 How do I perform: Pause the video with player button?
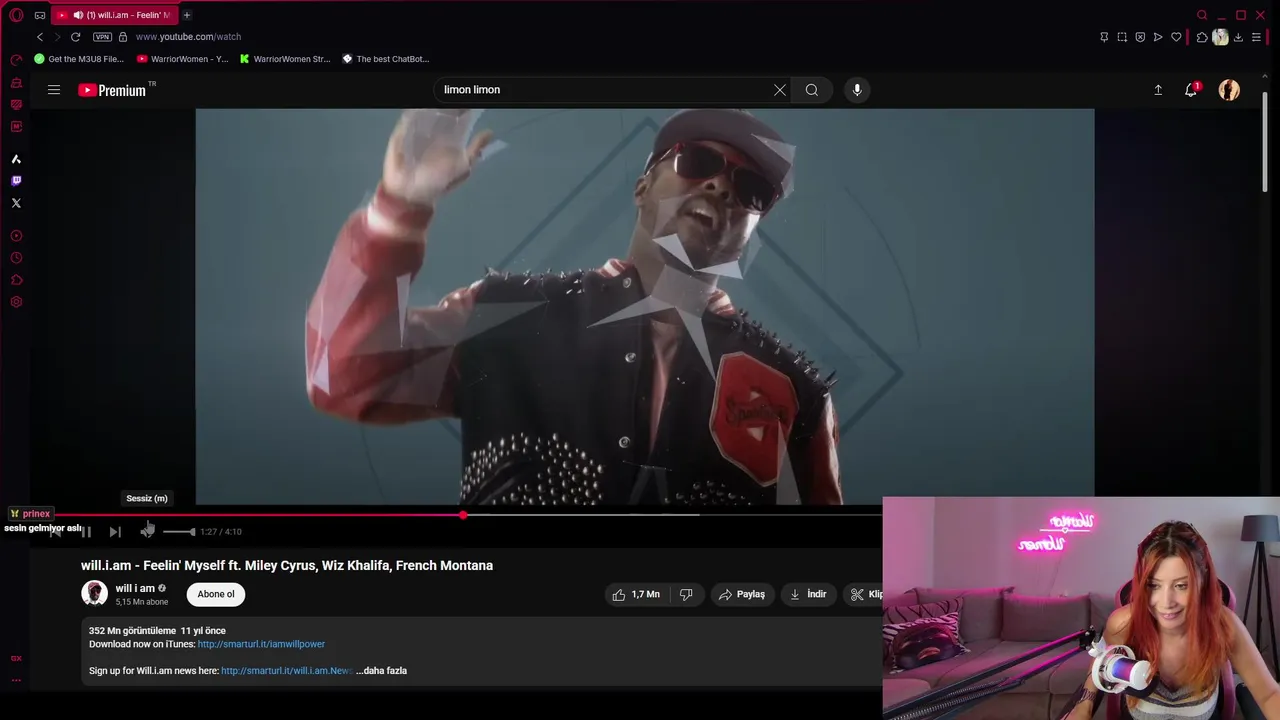(86, 532)
